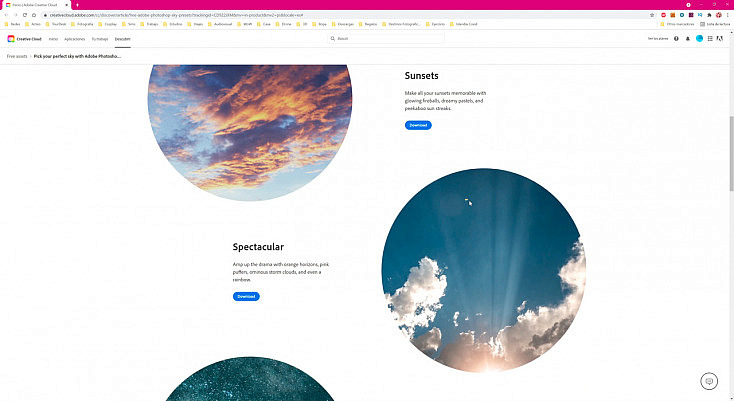
Task: Open the Aplicaciones tab
Action: (x=75, y=39)
